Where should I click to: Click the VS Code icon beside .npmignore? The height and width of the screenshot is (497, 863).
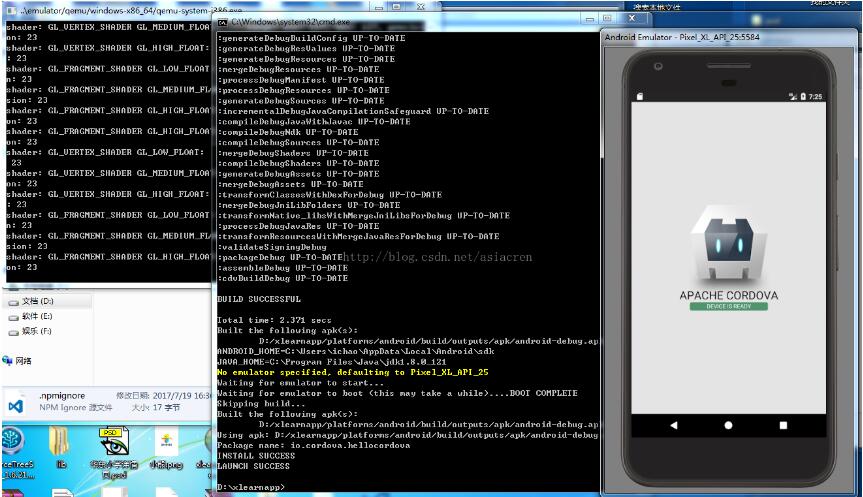point(15,406)
